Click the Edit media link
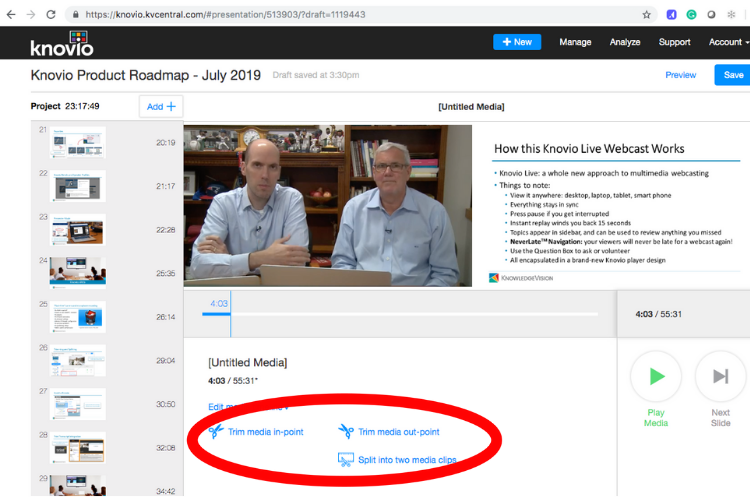Screen dimensions: 750x500 (248, 407)
